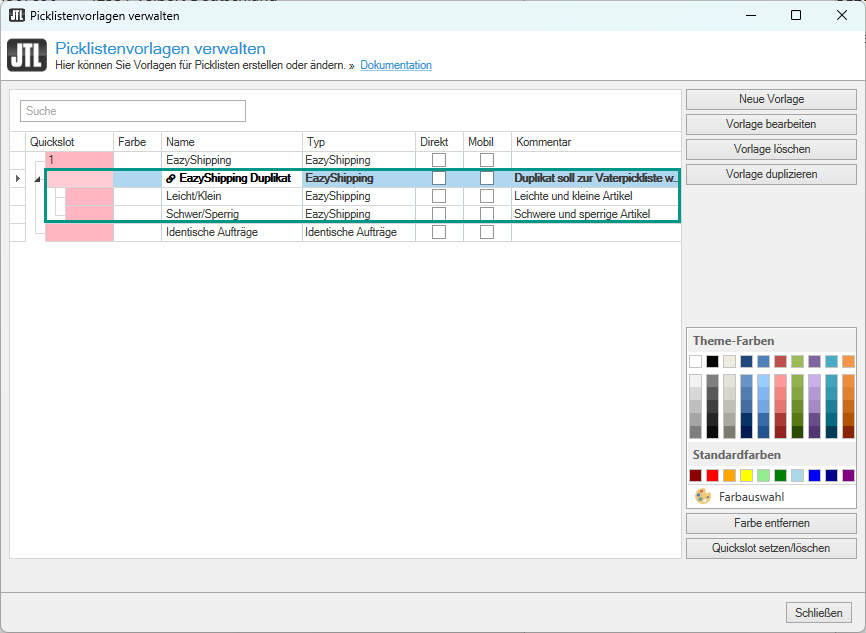Click the link icon beside EazyShipping Duplikat
Image resolution: width=866 pixels, height=633 pixels.
coord(171,178)
